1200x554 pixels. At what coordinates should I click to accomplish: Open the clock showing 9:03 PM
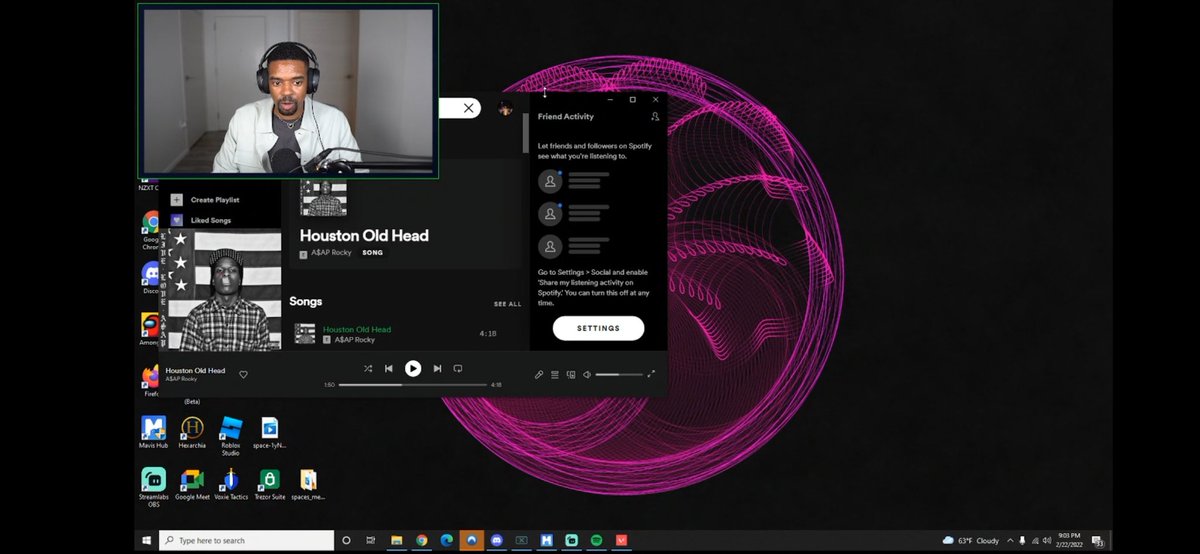pyautogui.click(x=1068, y=540)
